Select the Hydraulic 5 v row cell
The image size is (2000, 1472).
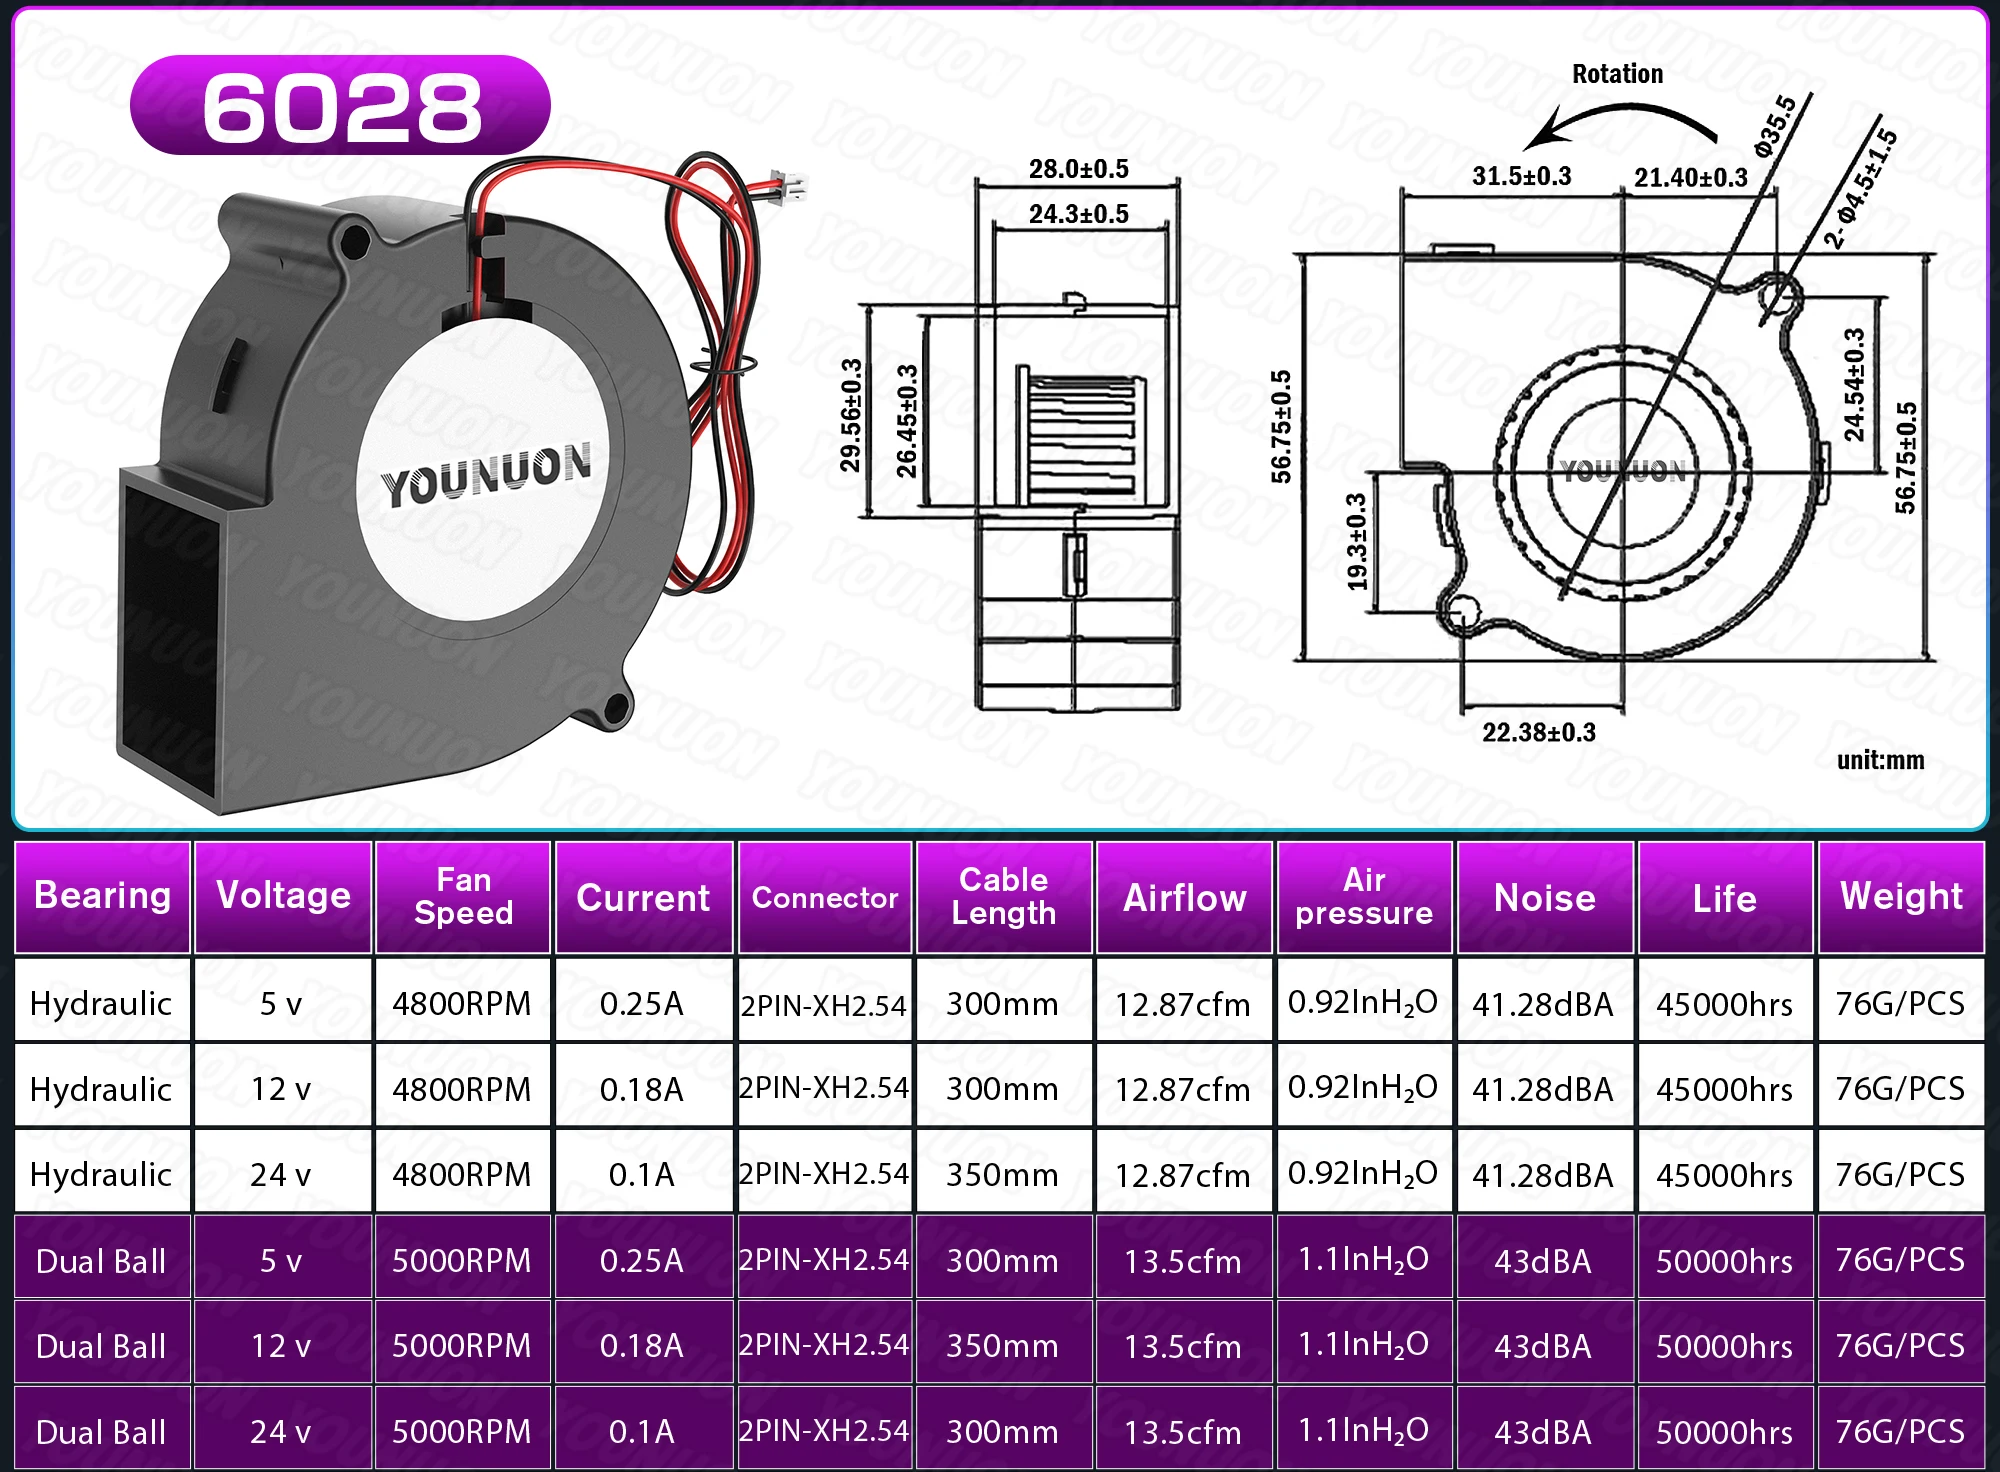tap(102, 1003)
